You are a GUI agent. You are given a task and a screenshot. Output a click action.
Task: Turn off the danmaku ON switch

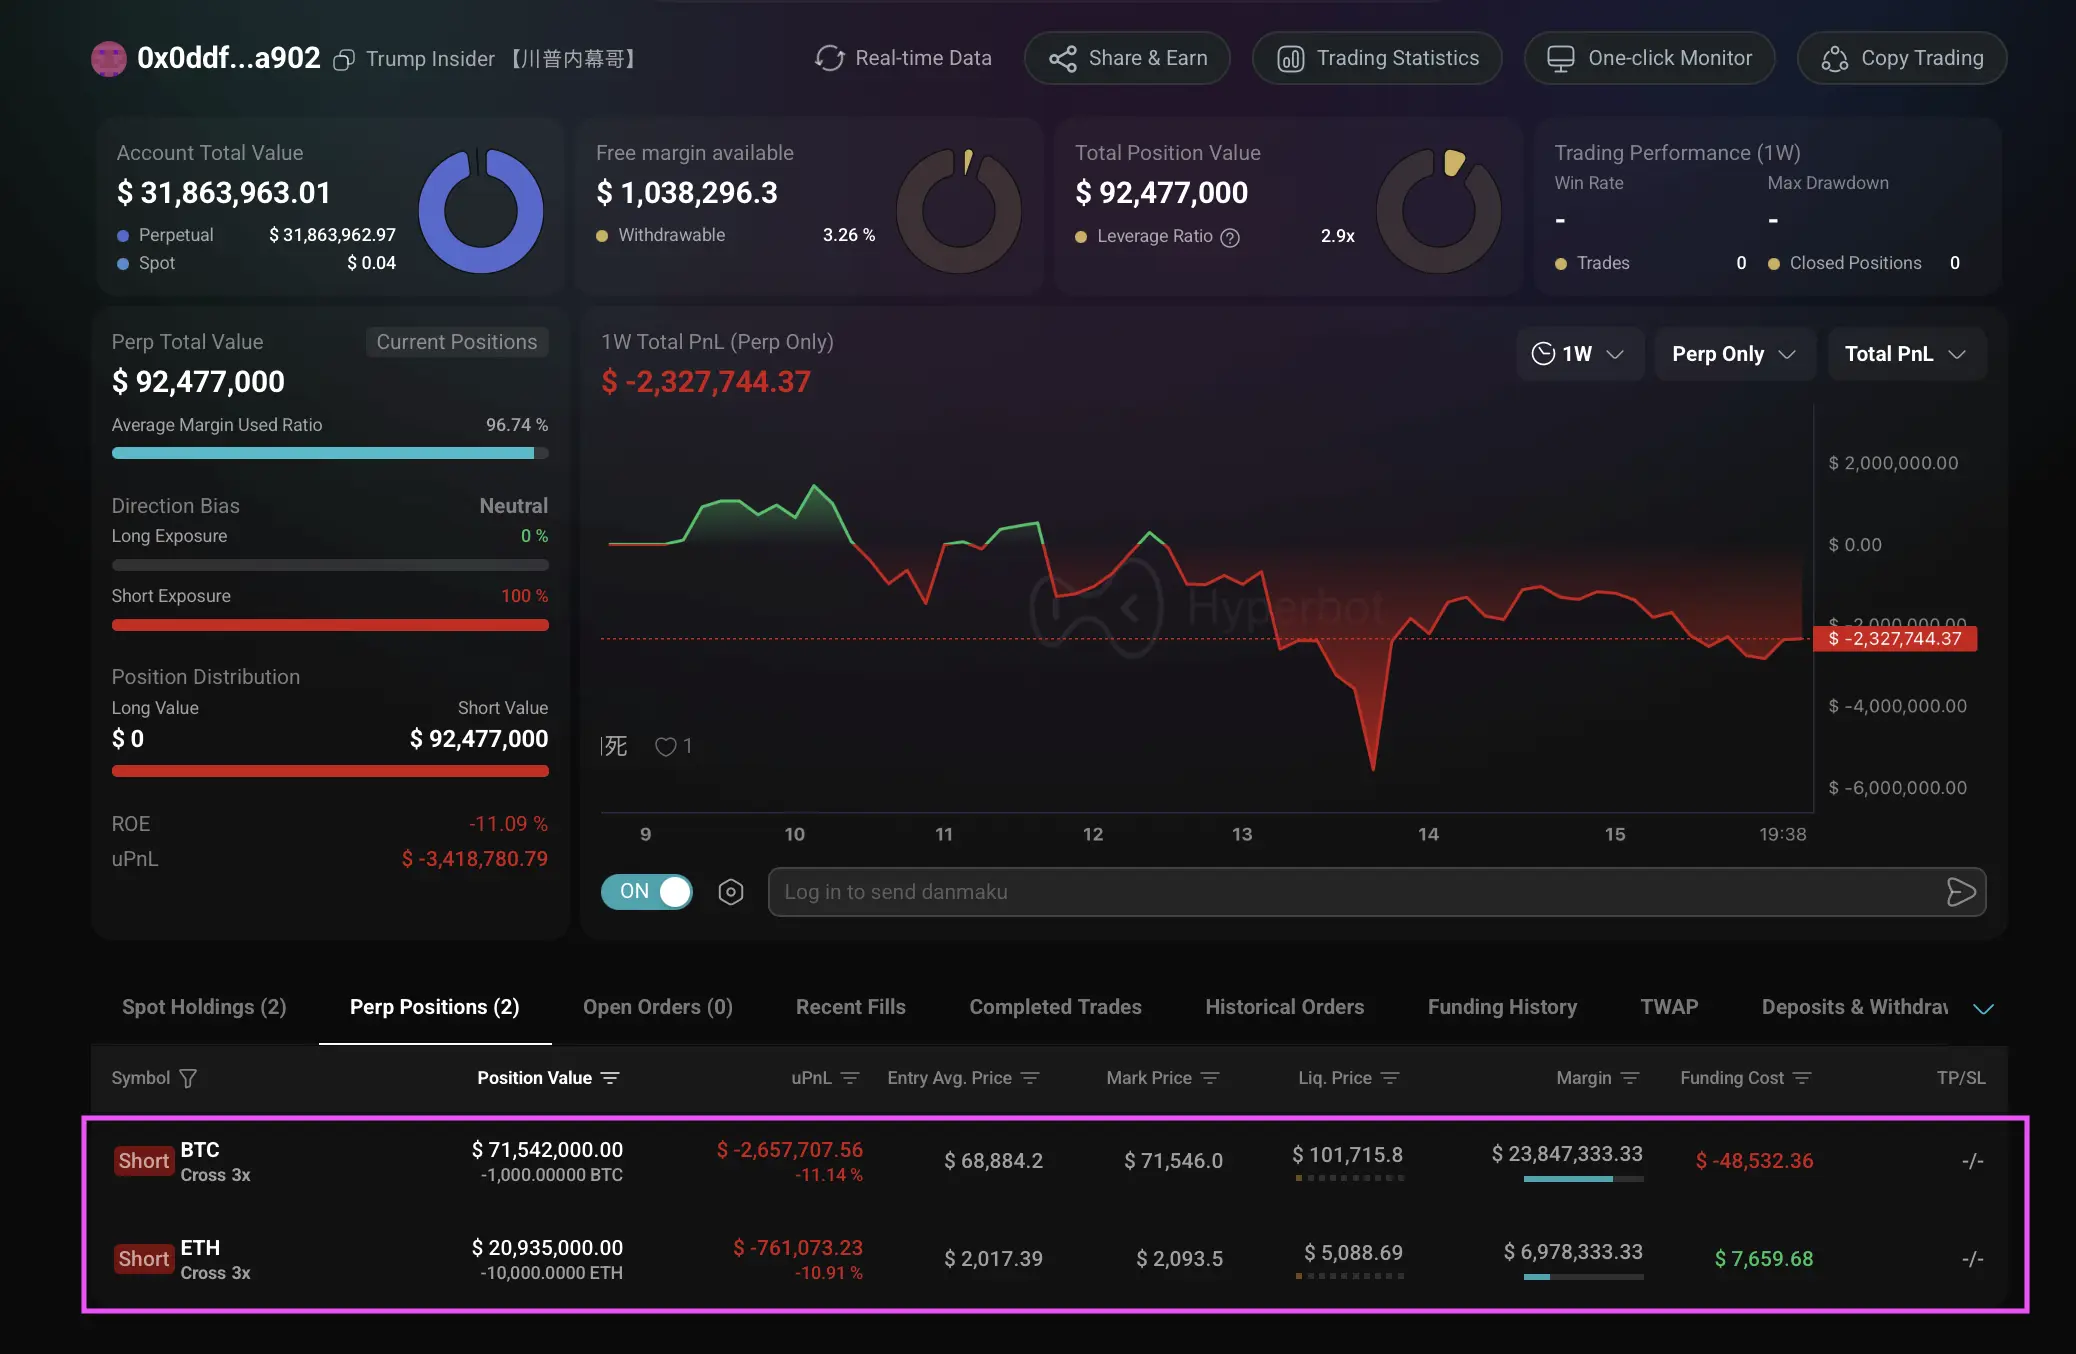point(647,892)
